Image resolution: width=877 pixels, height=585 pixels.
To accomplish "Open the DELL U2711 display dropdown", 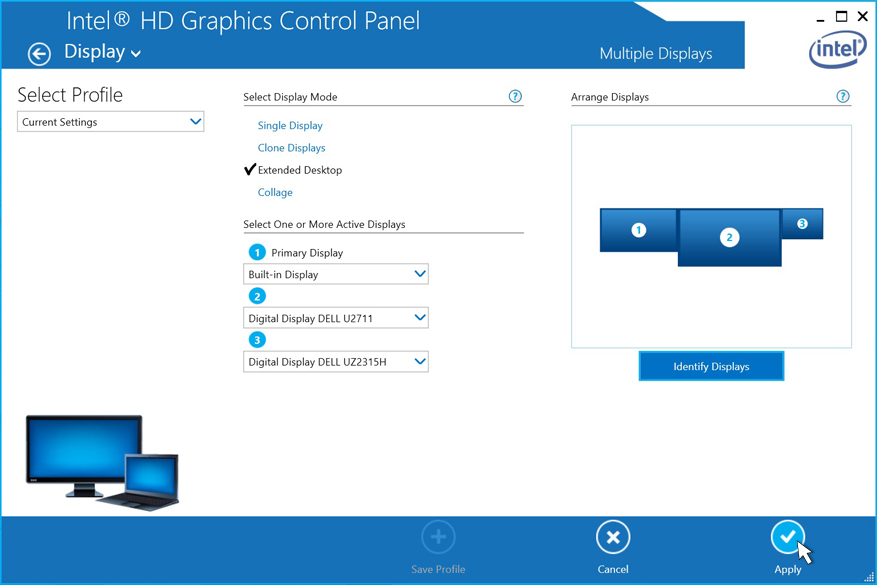I will coord(336,318).
